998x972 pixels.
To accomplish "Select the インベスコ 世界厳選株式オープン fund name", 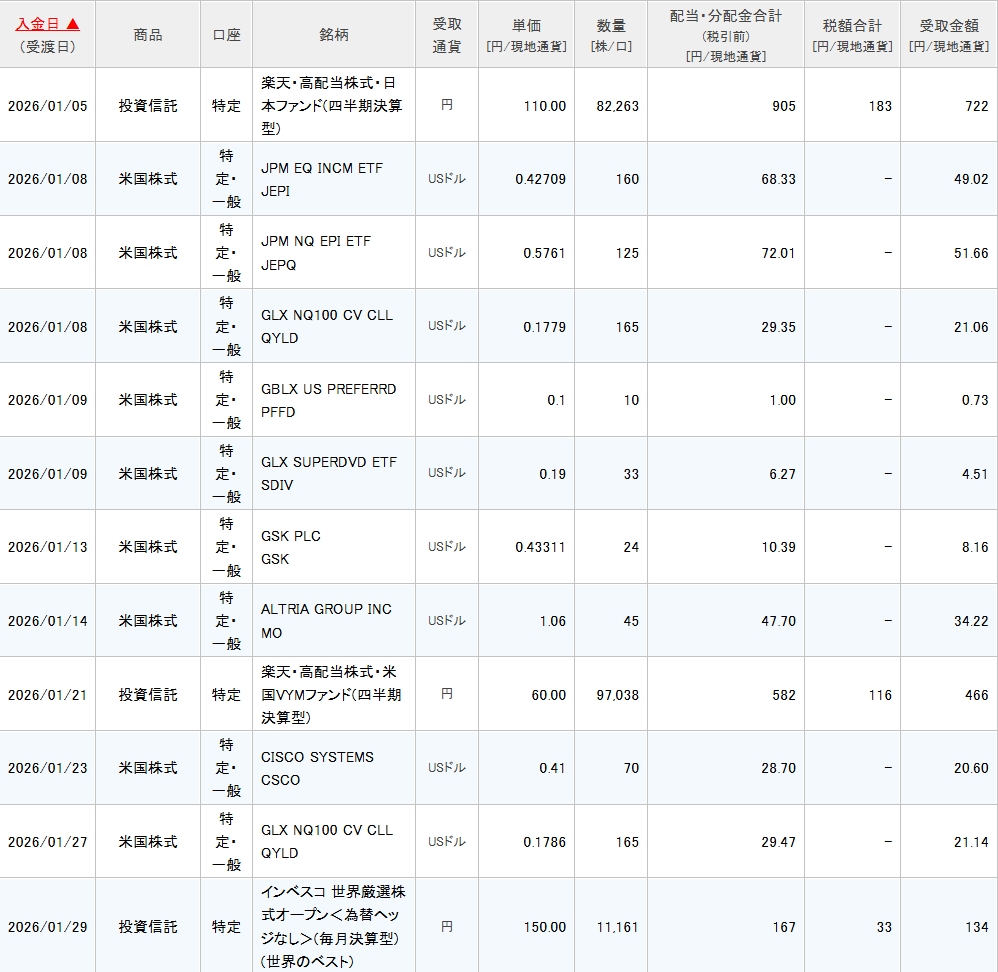I will coord(331,927).
